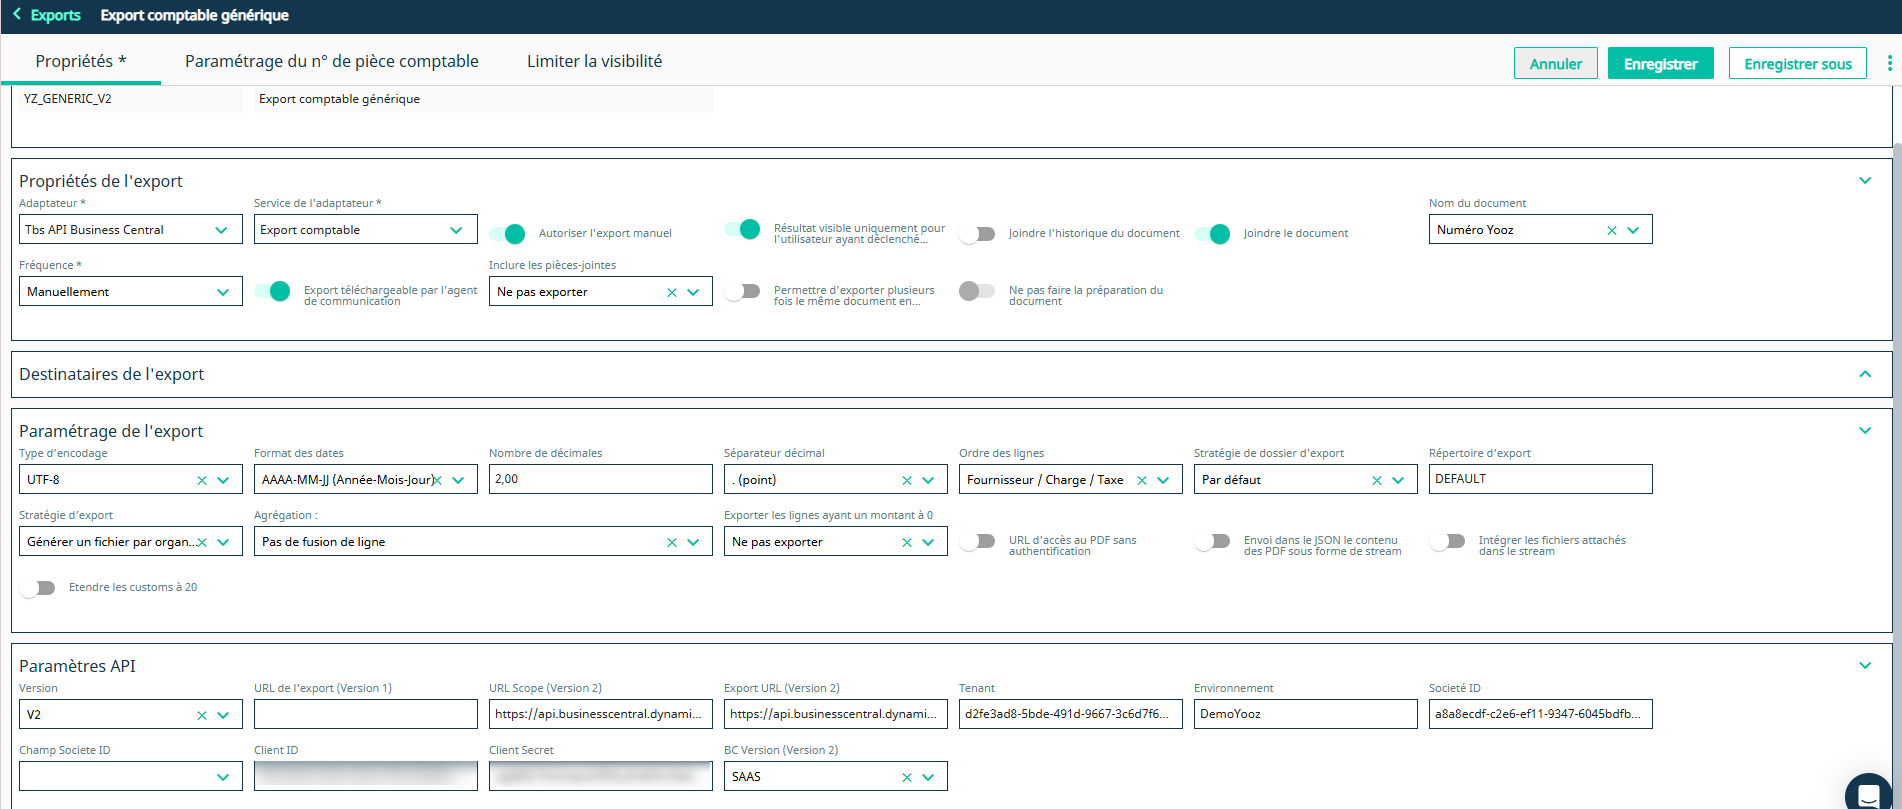Expand the Destinataires de l'export section
1902x809 pixels.
[1864, 374]
